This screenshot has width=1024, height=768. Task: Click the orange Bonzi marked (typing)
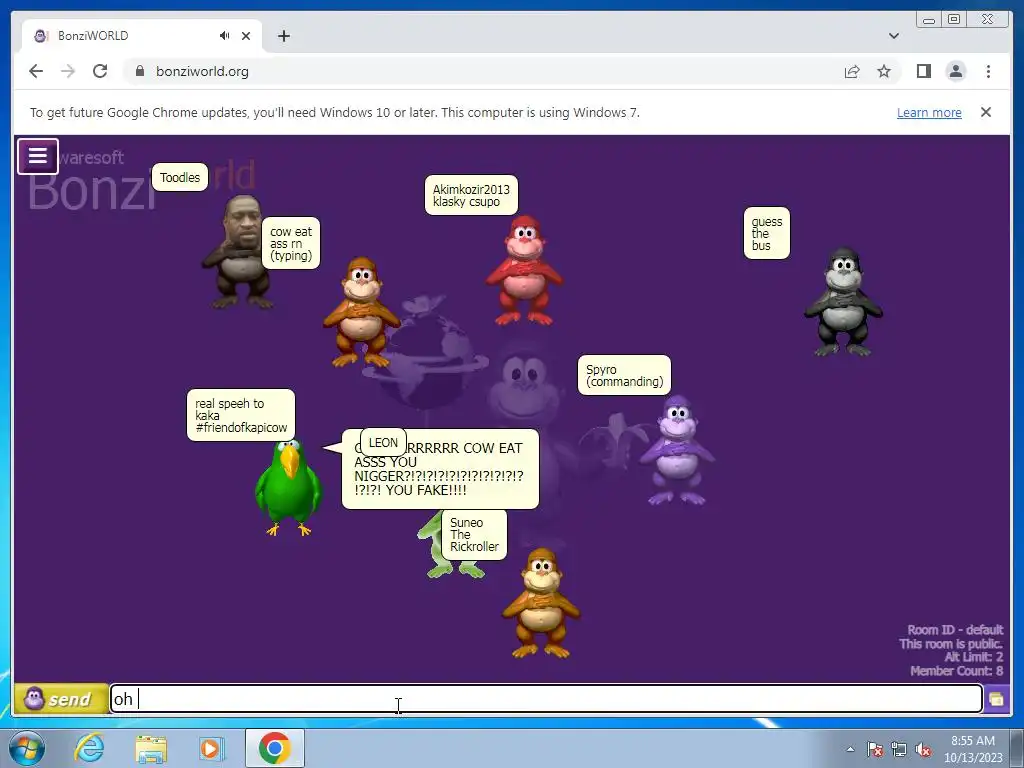[x=361, y=312]
